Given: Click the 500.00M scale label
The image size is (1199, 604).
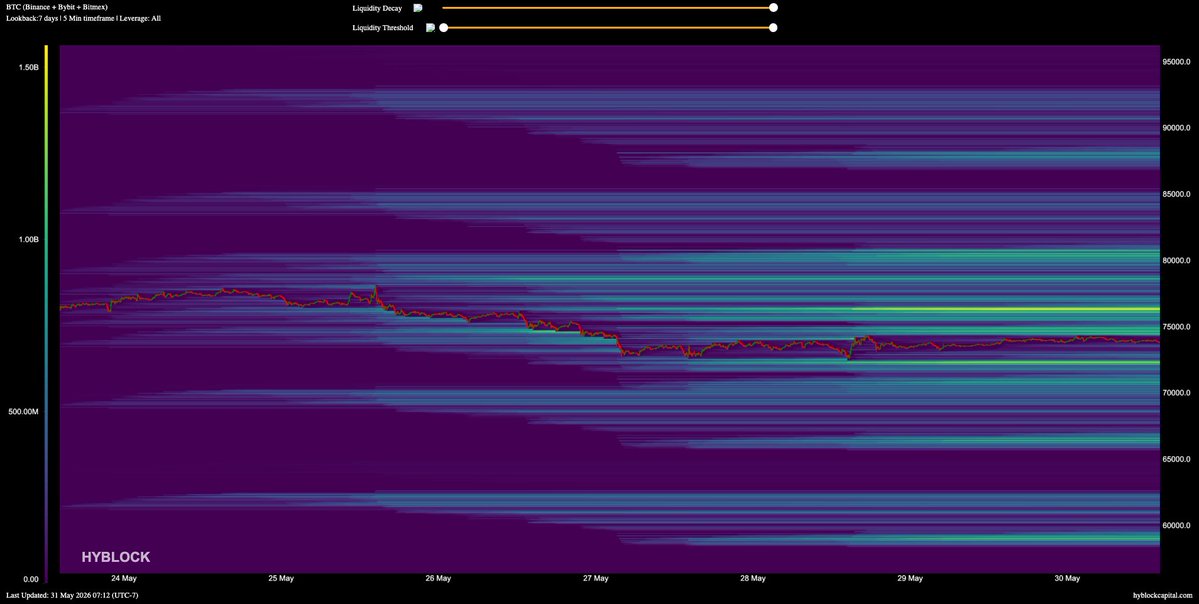Looking at the screenshot, I should [24, 411].
